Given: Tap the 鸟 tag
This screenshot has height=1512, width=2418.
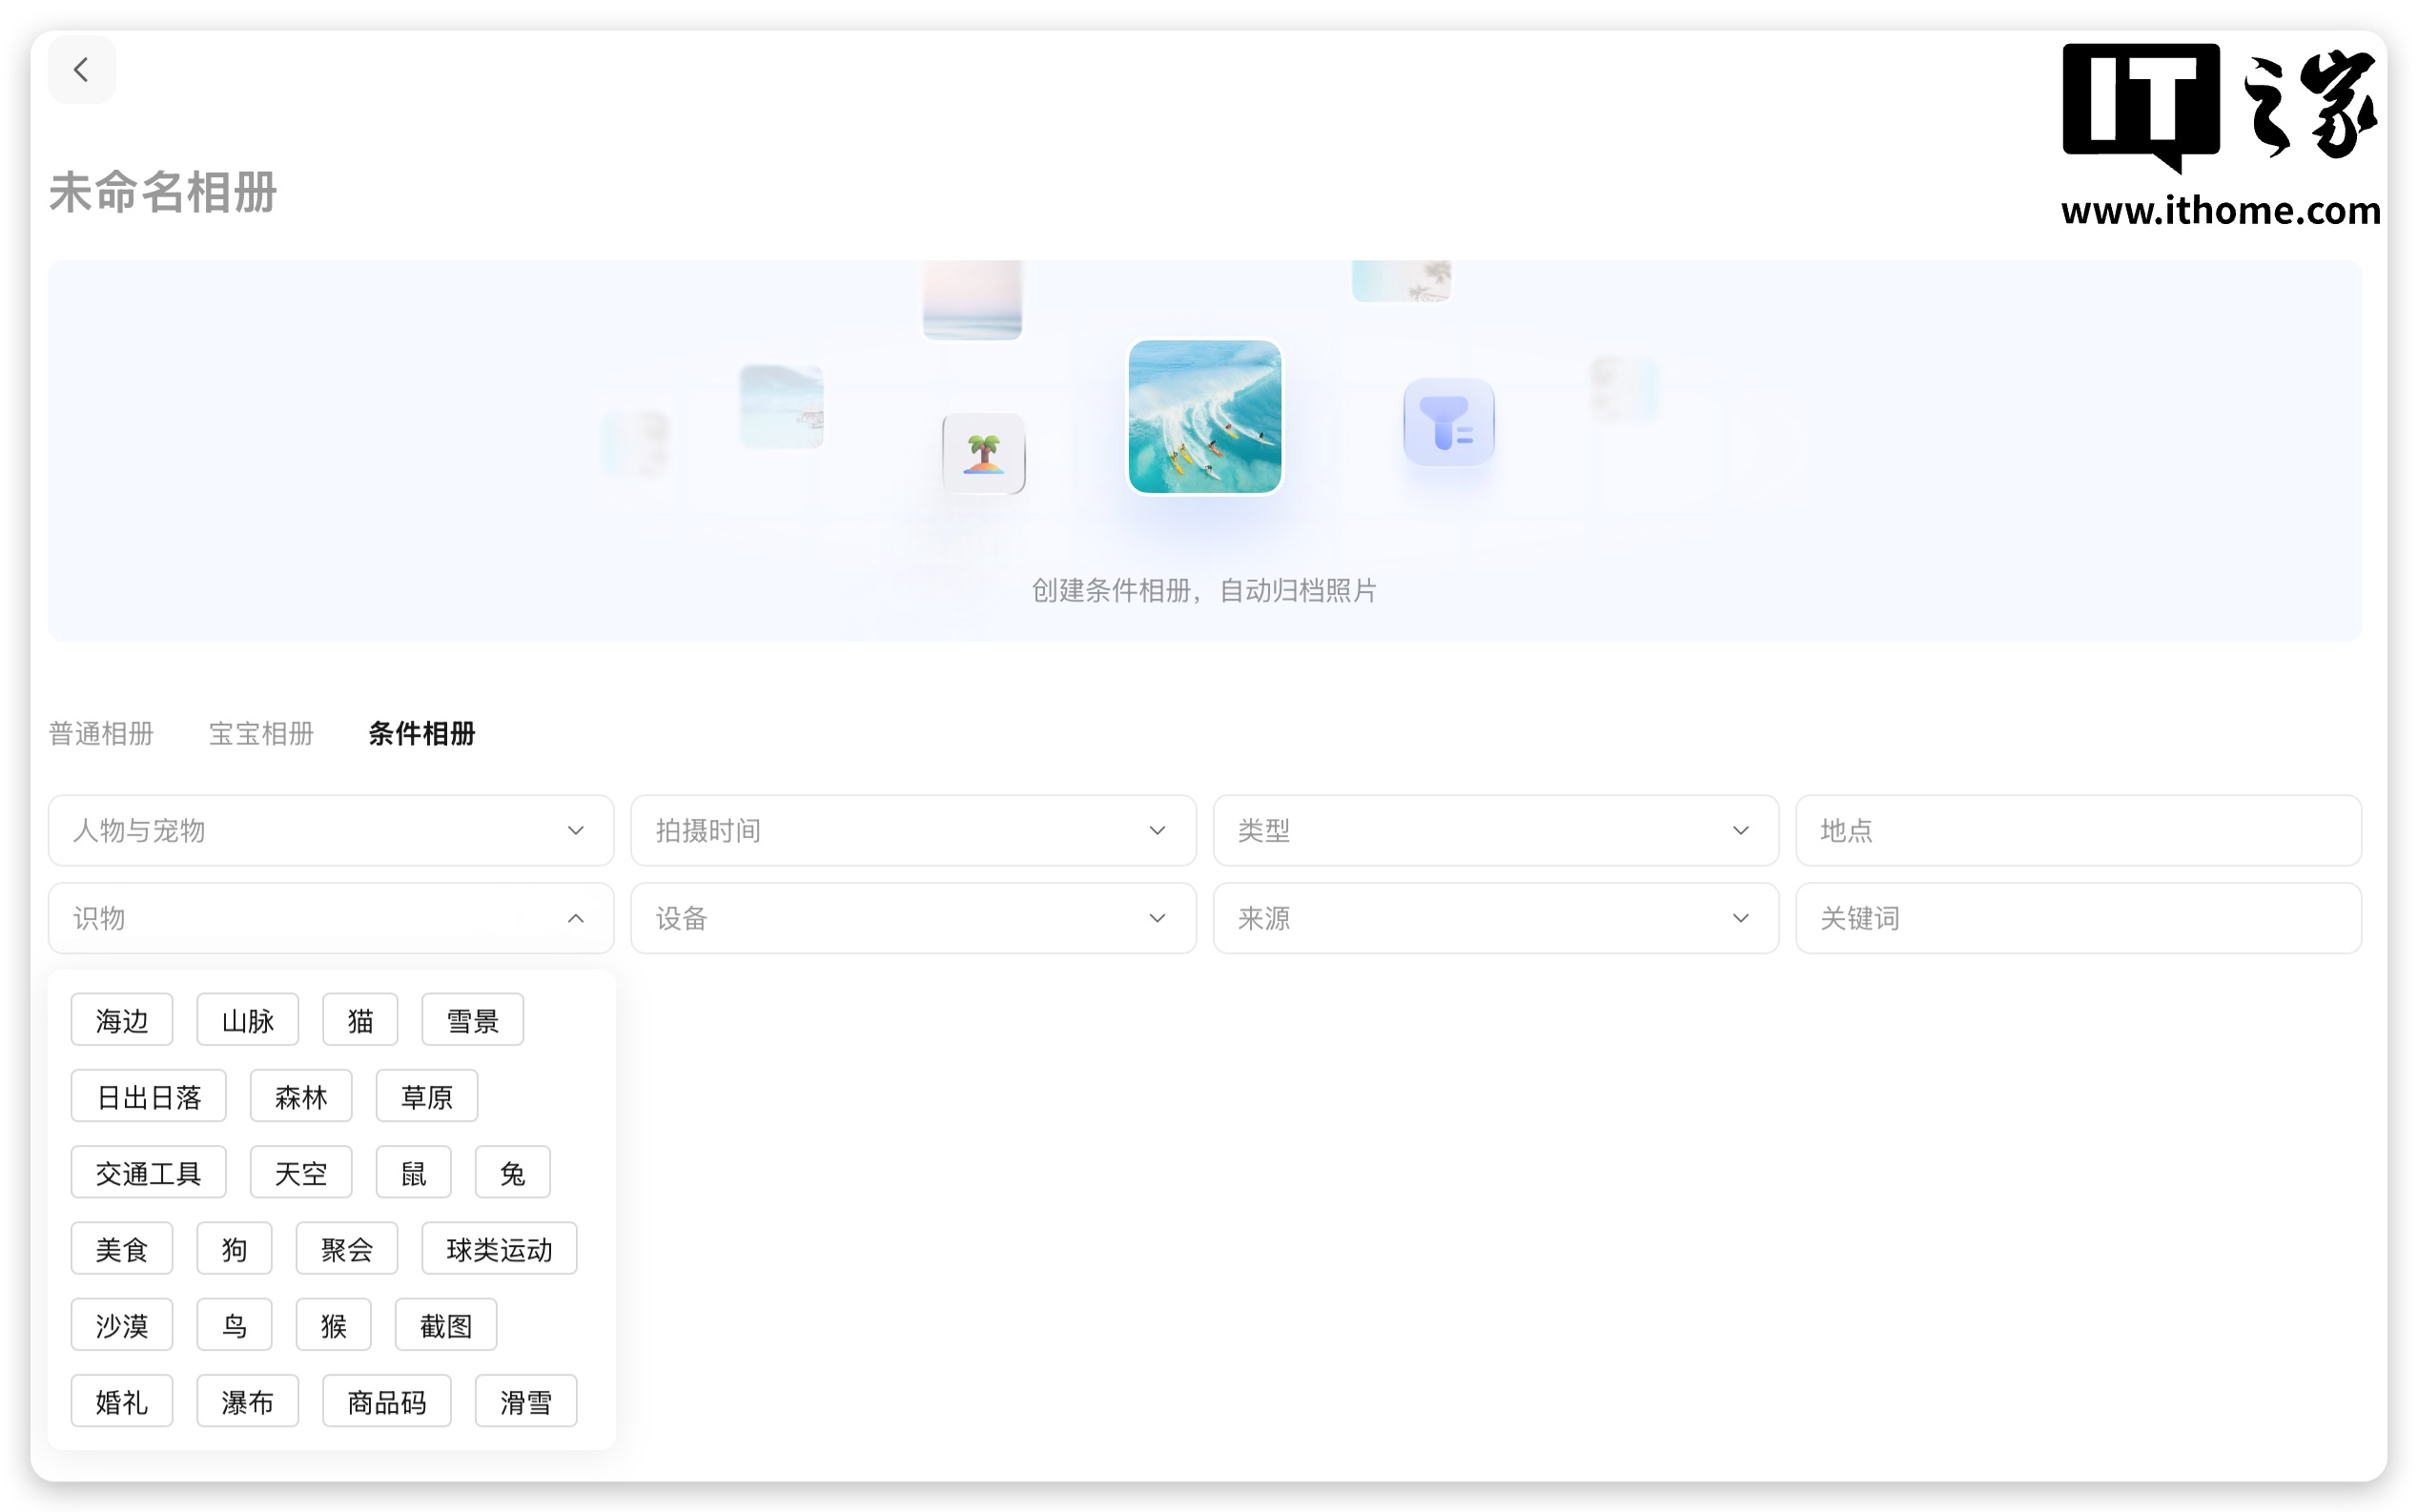Looking at the screenshot, I should [234, 1325].
